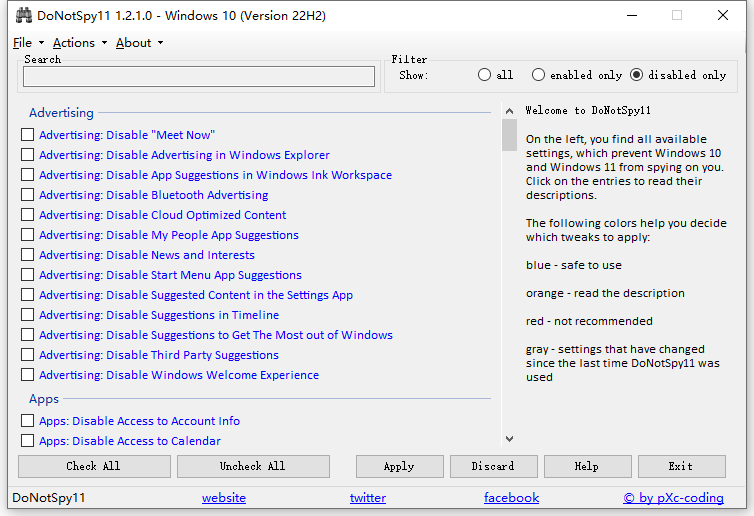
Task: Click the "red - not recommended" text
Action: tap(589, 321)
